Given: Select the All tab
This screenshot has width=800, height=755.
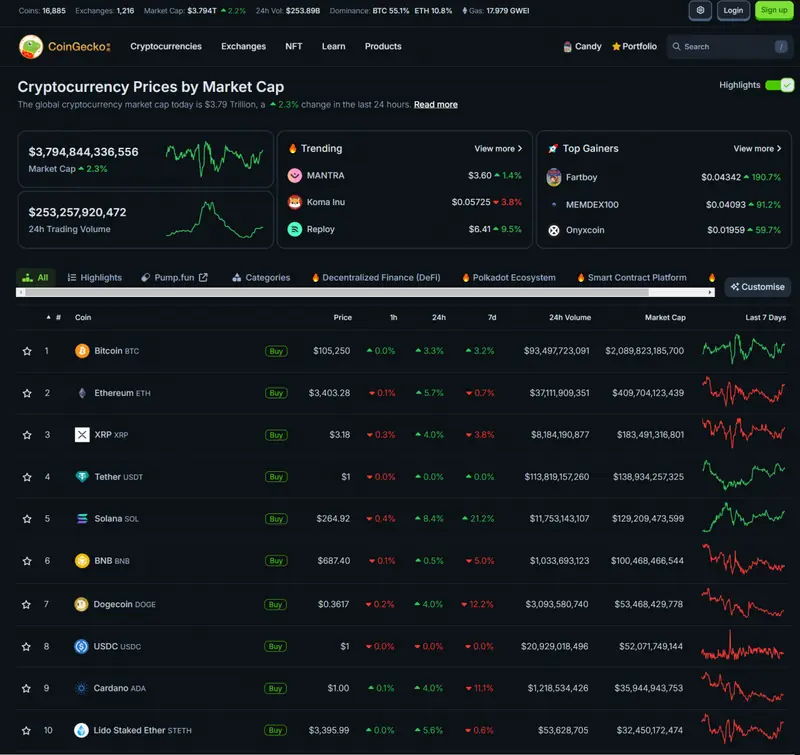Looking at the screenshot, I should [36, 278].
